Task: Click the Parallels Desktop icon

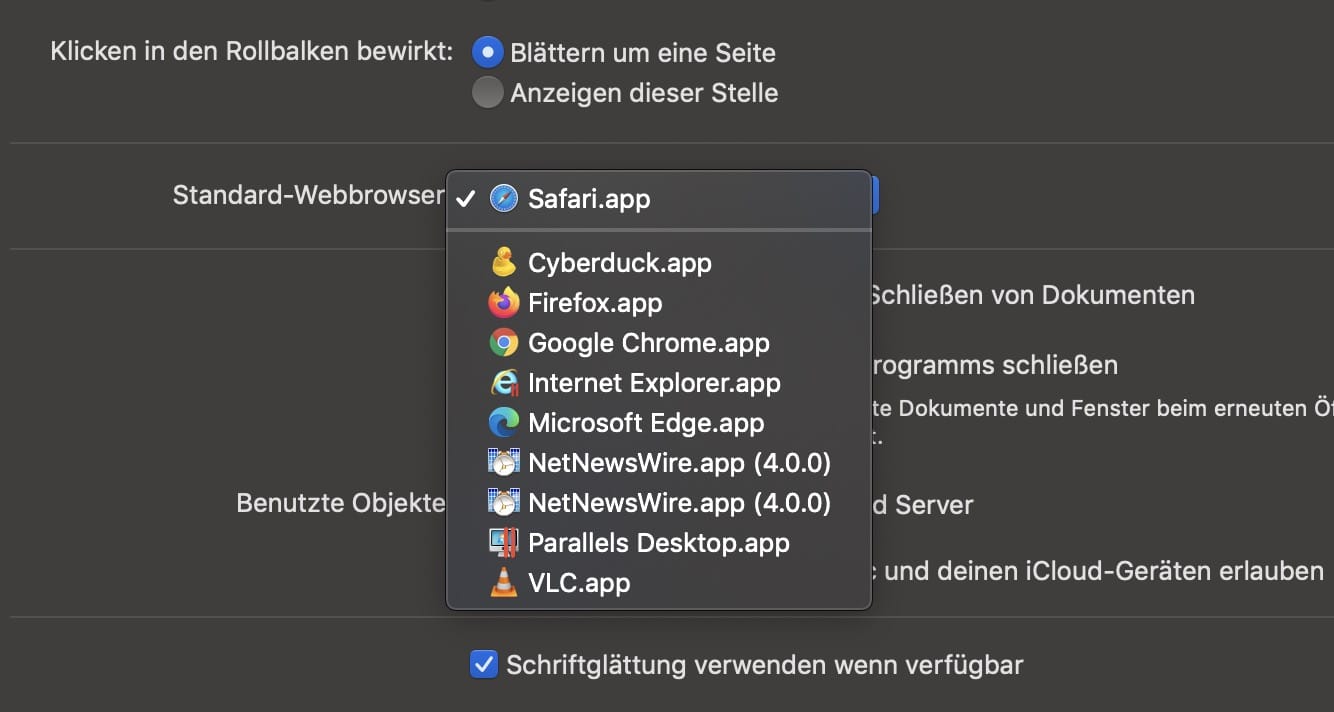Action: point(504,543)
